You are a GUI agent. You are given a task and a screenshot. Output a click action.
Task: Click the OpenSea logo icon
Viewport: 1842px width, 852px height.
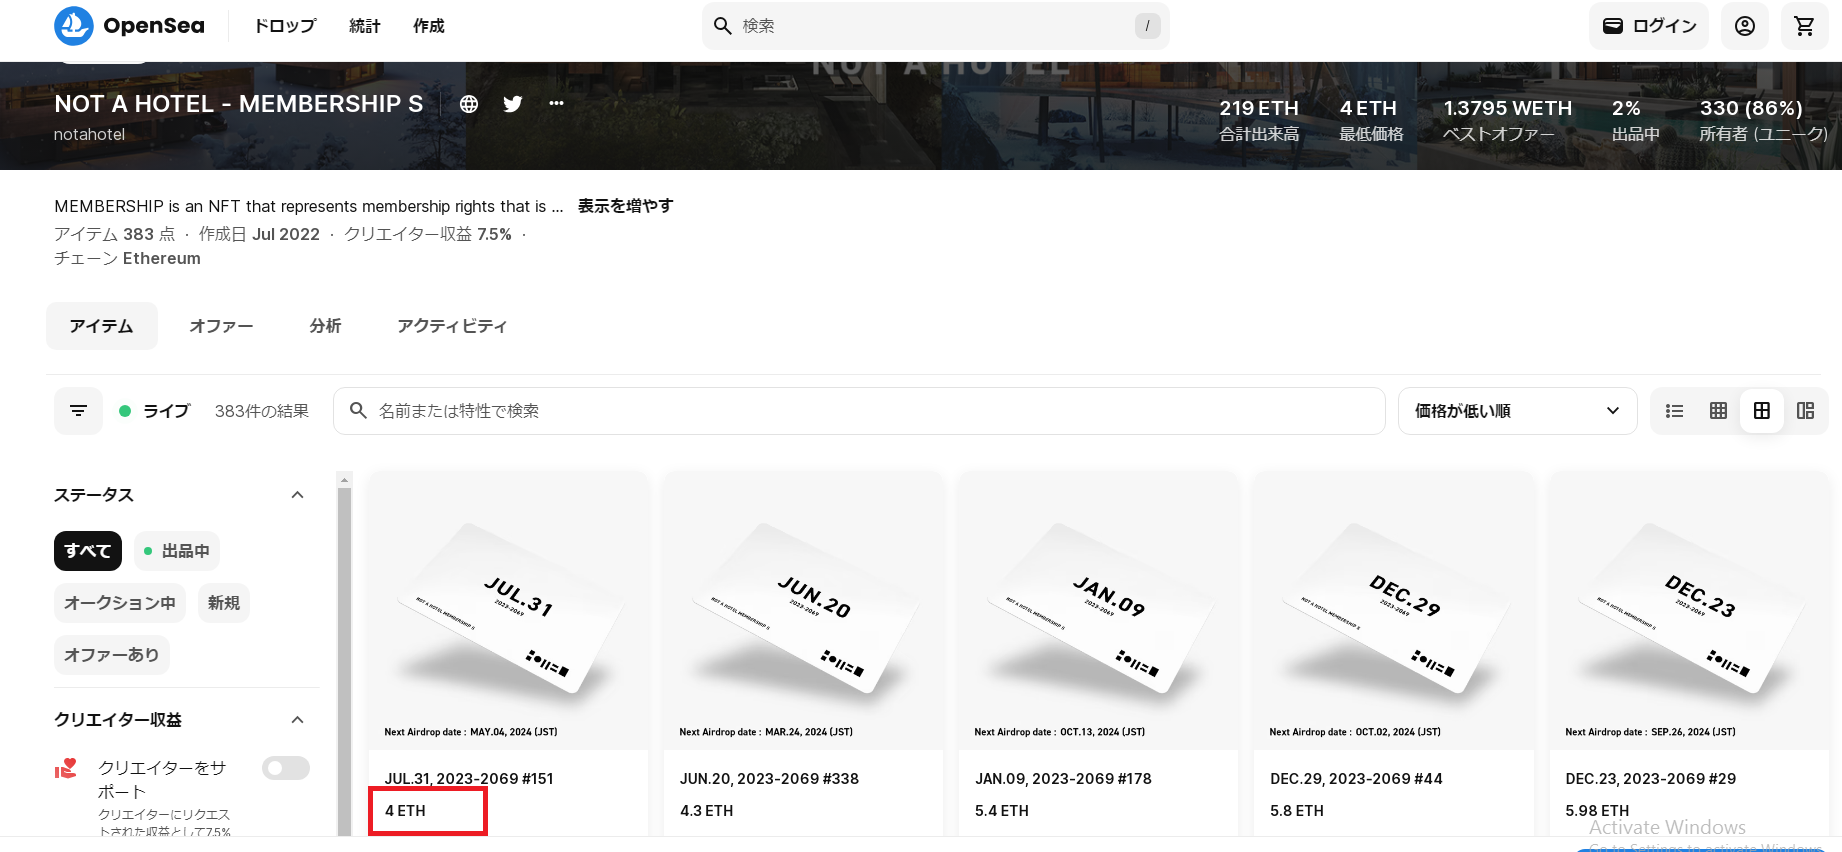pos(74,26)
